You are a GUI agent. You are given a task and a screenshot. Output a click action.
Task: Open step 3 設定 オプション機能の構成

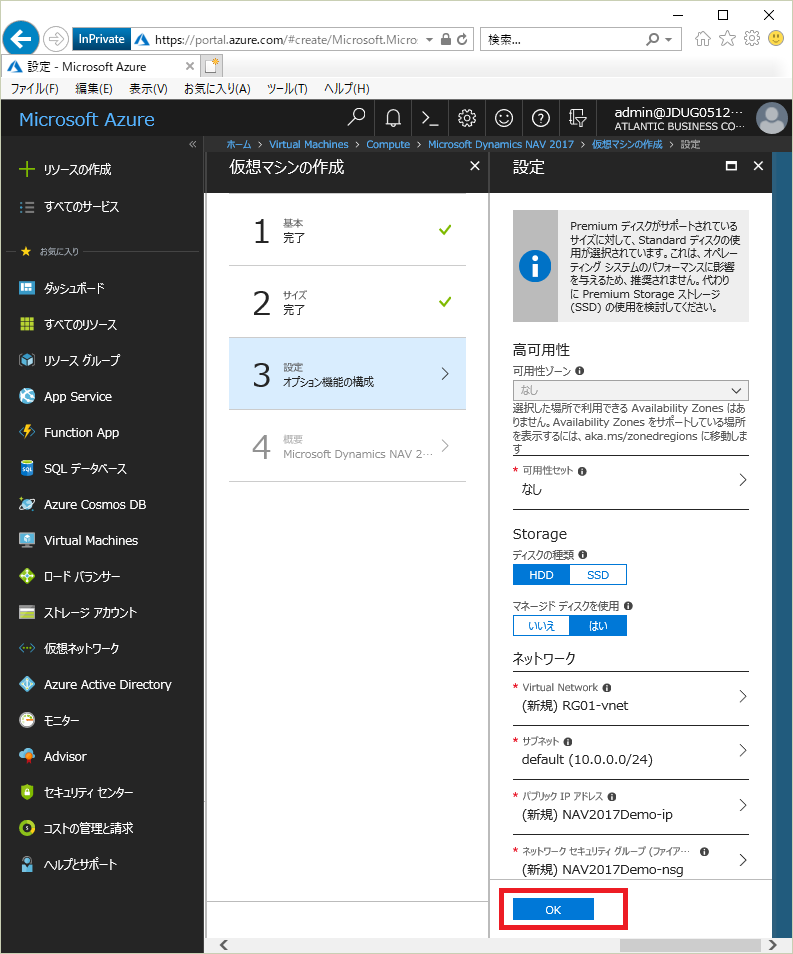point(347,374)
